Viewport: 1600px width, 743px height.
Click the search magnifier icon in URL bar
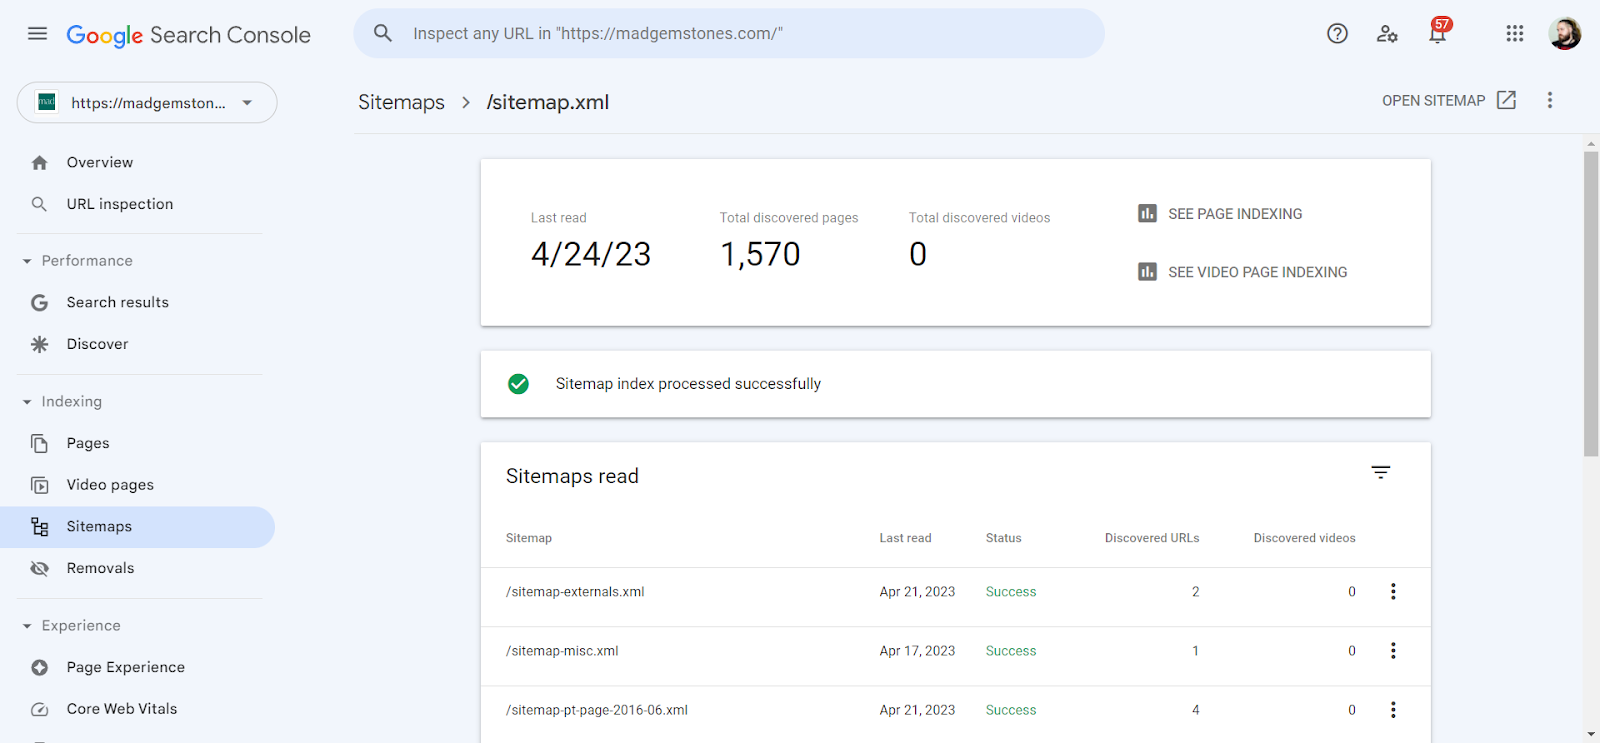click(383, 33)
